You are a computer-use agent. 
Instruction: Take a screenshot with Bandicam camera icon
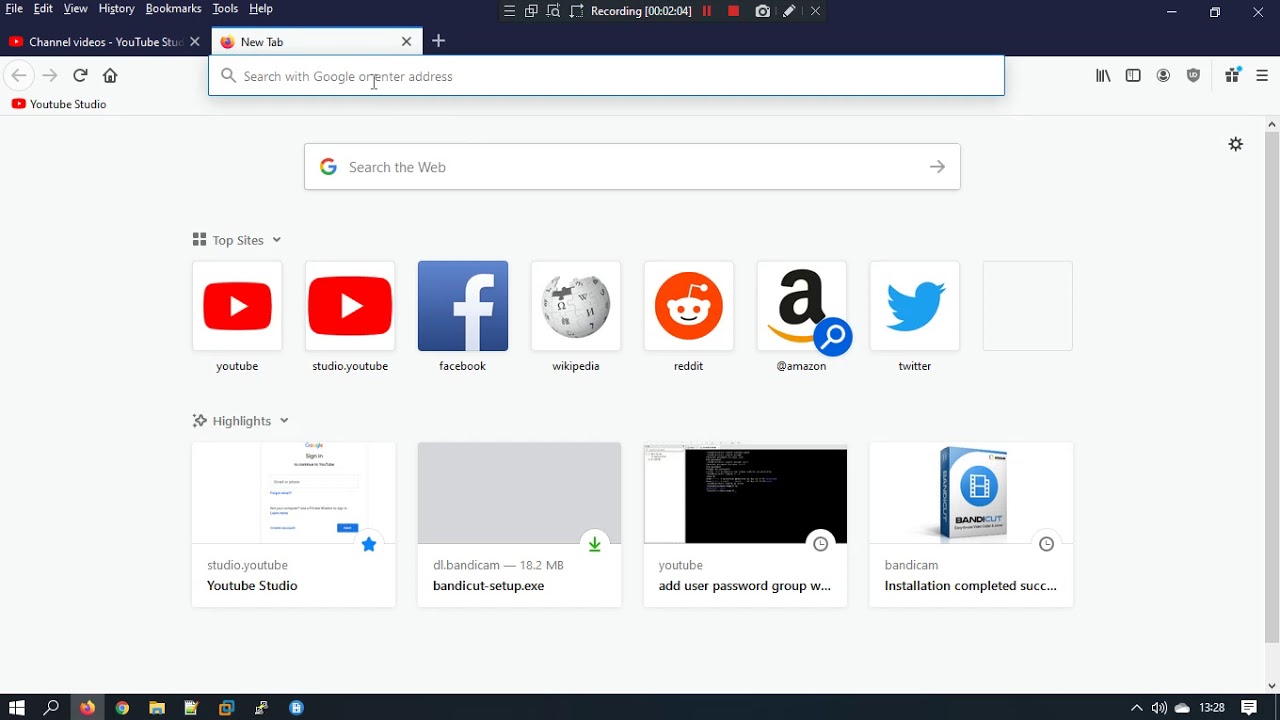click(x=763, y=11)
